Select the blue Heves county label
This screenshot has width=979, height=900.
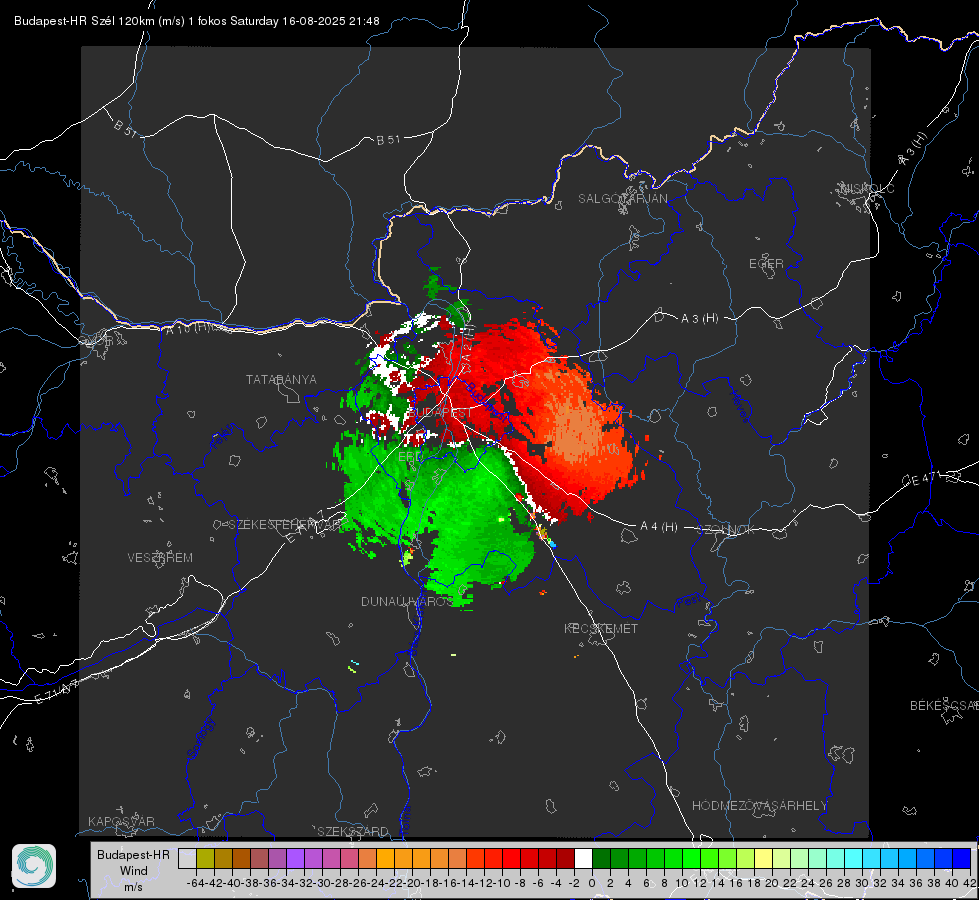(739, 406)
